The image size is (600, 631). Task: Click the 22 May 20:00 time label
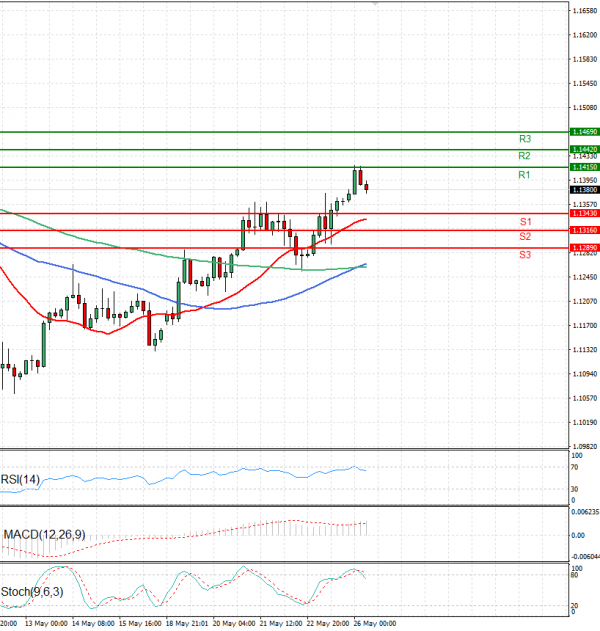point(328,624)
